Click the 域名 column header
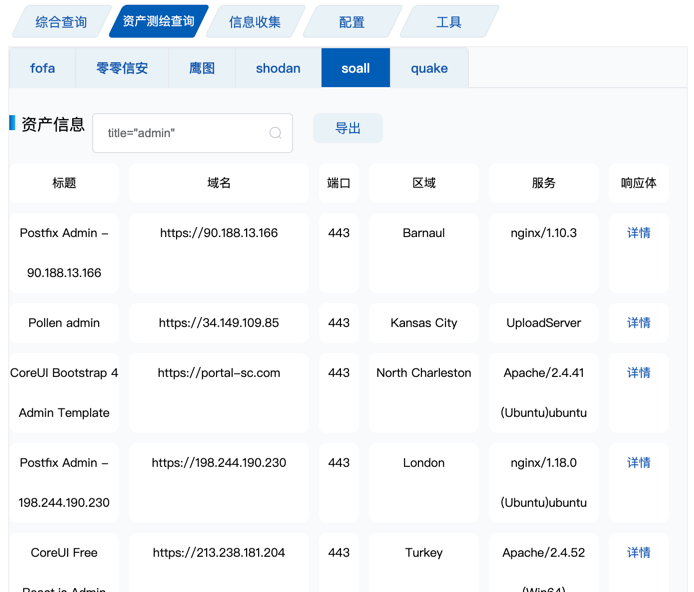Image resolution: width=694 pixels, height=592 pixels. 219,183
